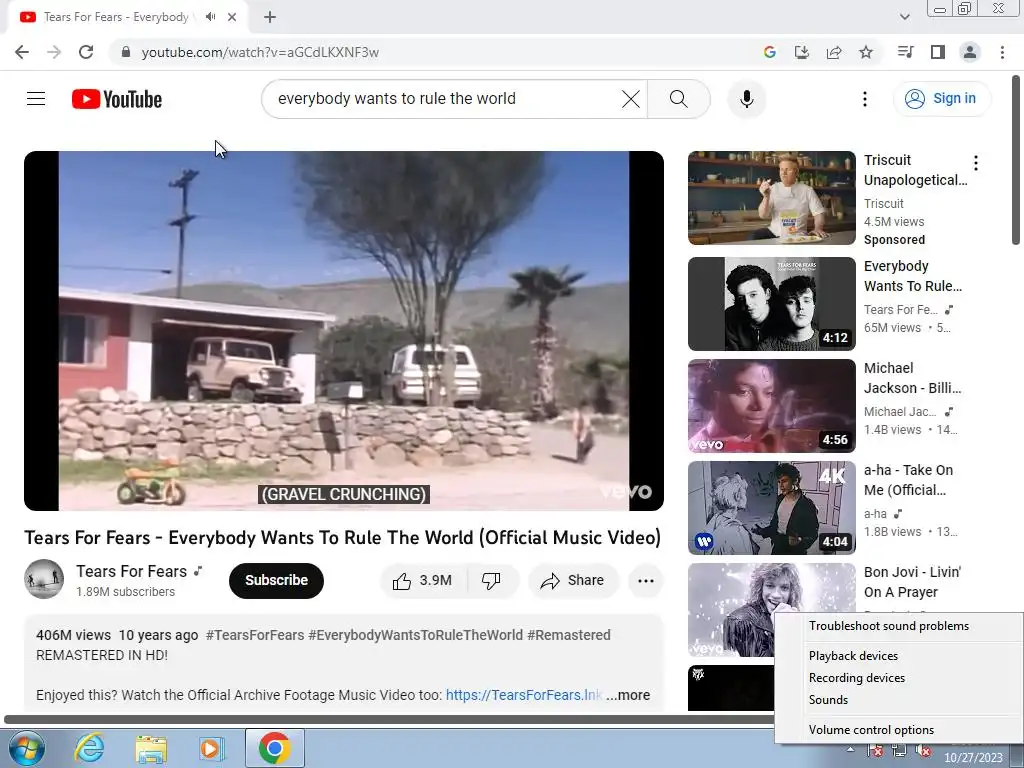Open the Windows Start button
This screenshot has width=1024, height=768.
[x=26, y=748]
